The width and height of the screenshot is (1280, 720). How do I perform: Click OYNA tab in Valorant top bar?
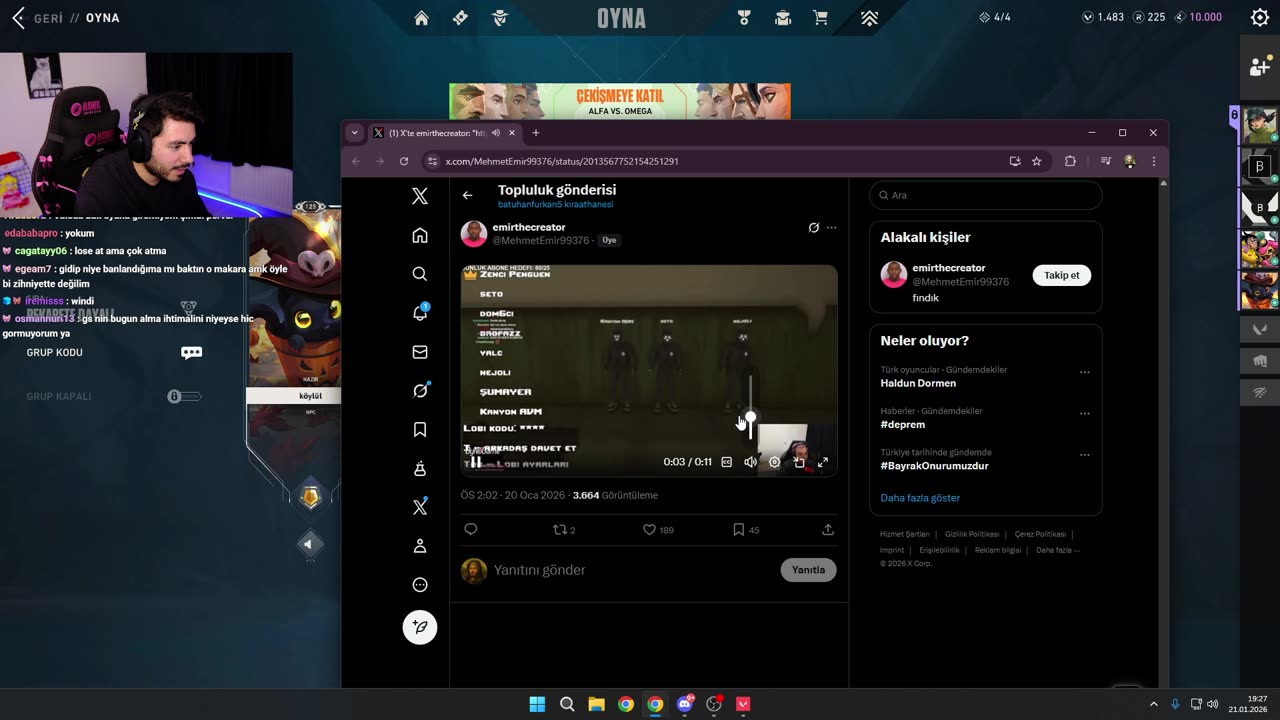[621, 18]
